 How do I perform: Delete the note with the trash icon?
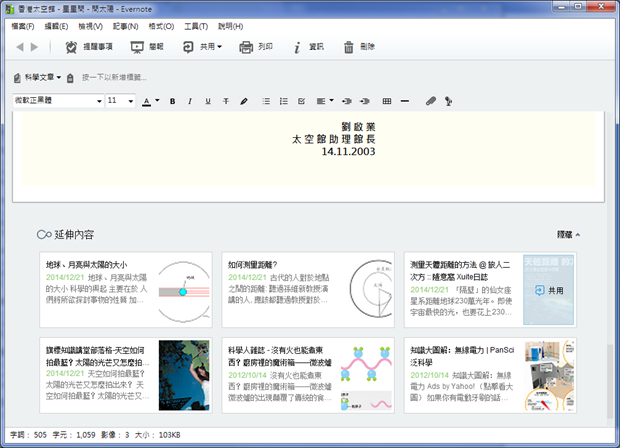click(x=348, y=47)
